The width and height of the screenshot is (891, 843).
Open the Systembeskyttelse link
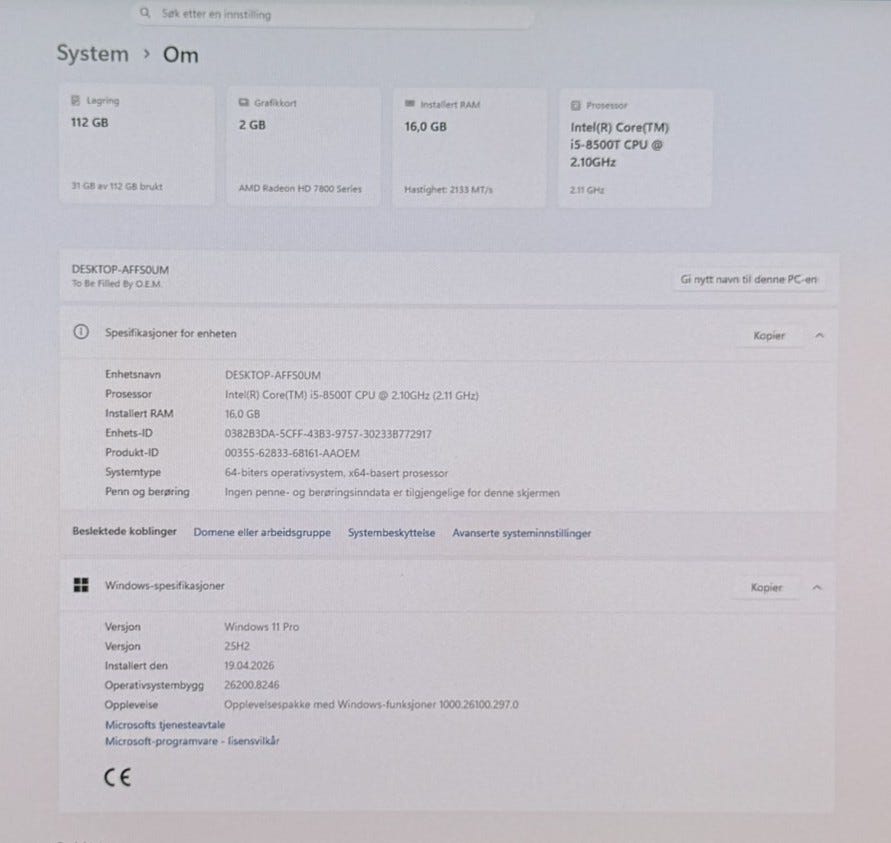[x=392, y=533]
